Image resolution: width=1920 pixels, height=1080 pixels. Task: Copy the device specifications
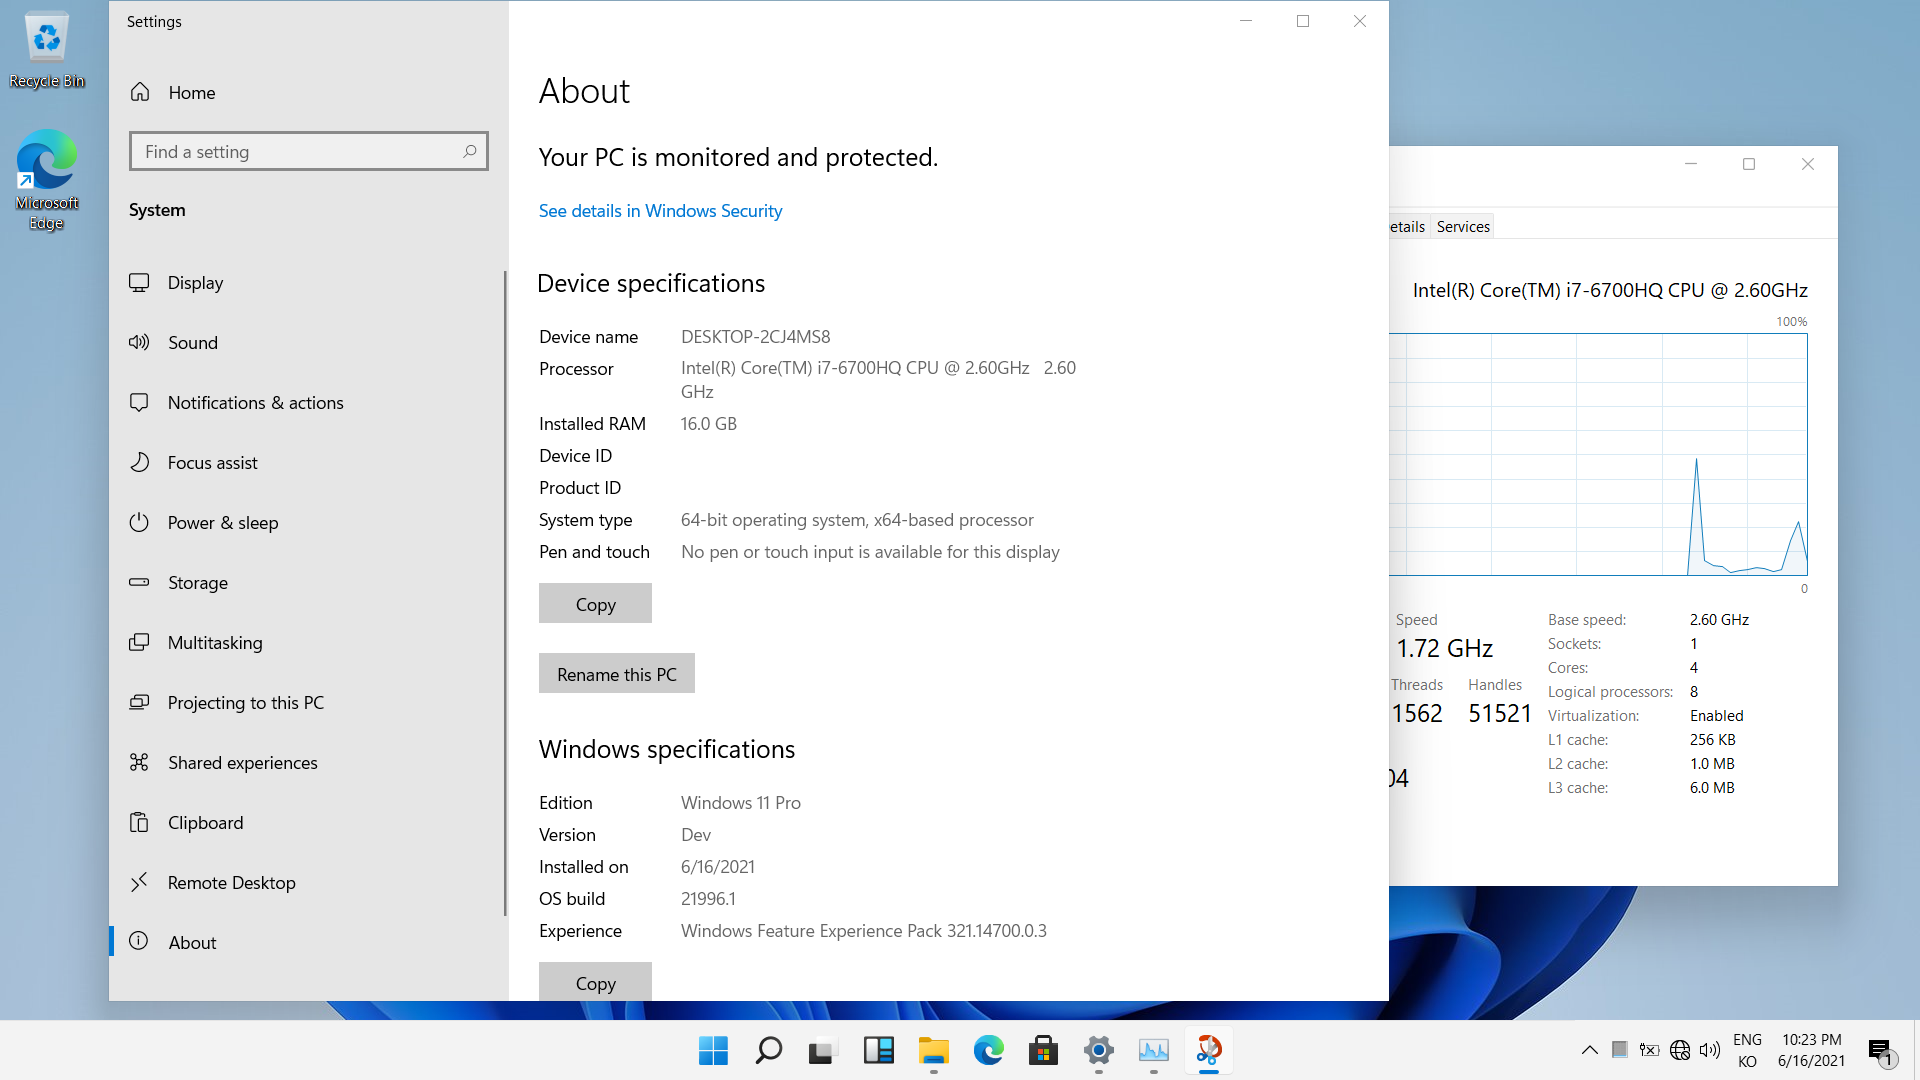595,604
